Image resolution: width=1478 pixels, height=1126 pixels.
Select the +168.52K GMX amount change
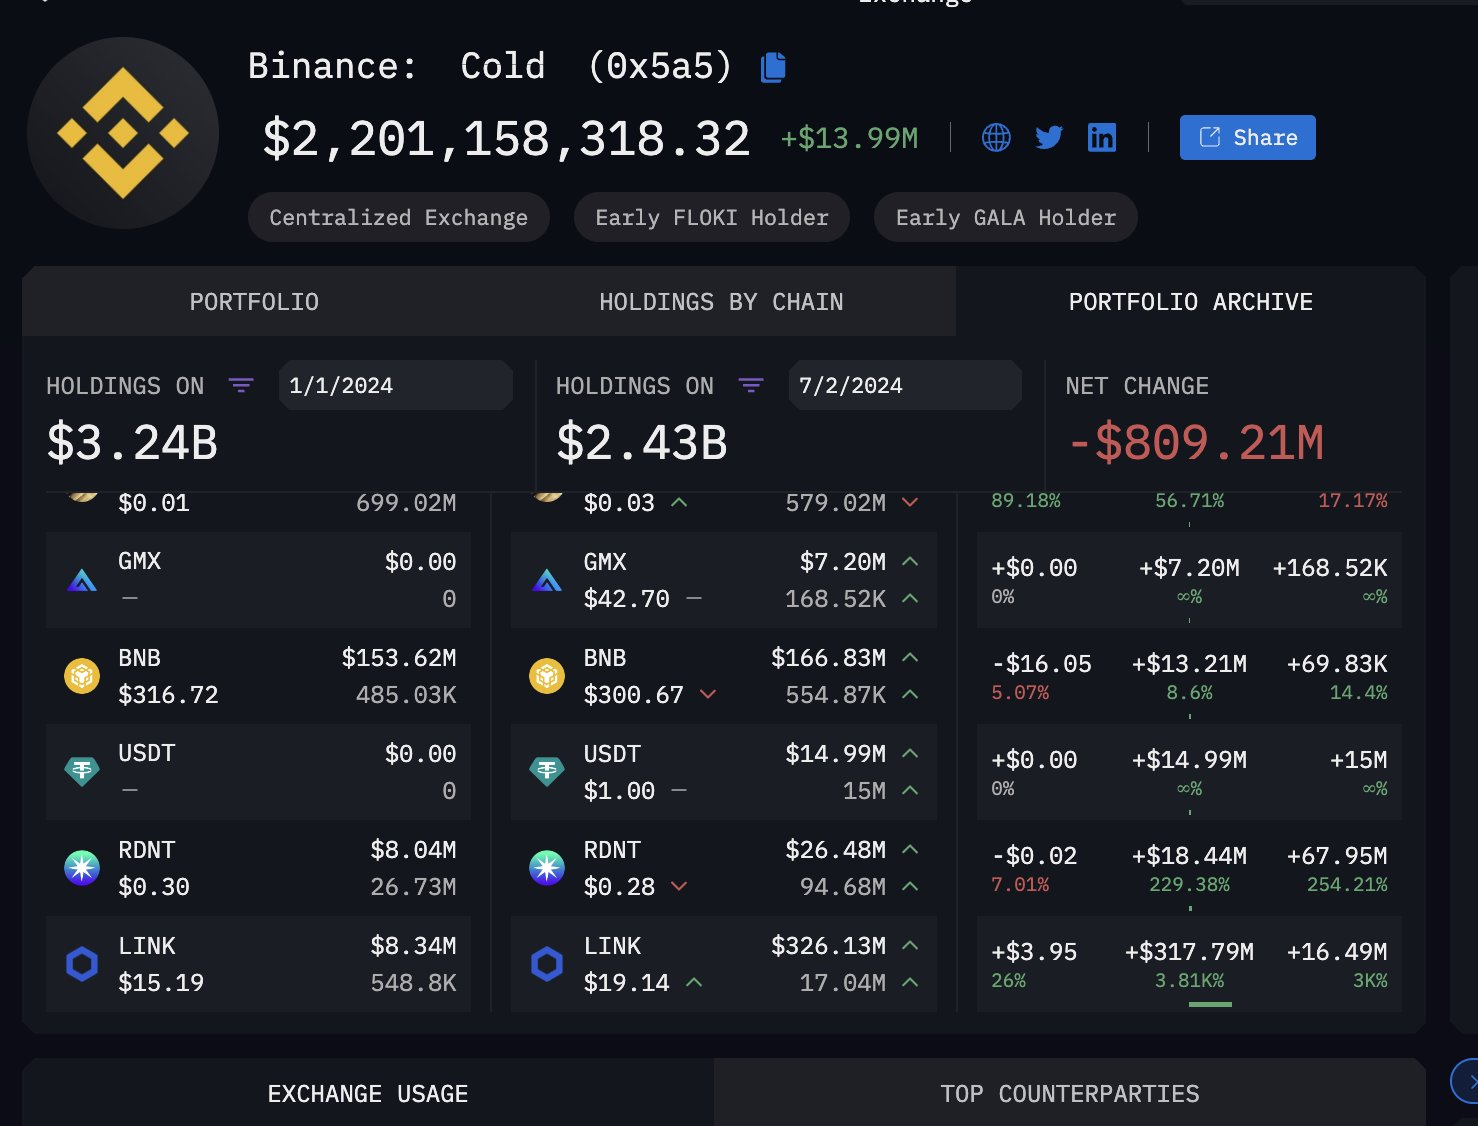point(1330,568)
